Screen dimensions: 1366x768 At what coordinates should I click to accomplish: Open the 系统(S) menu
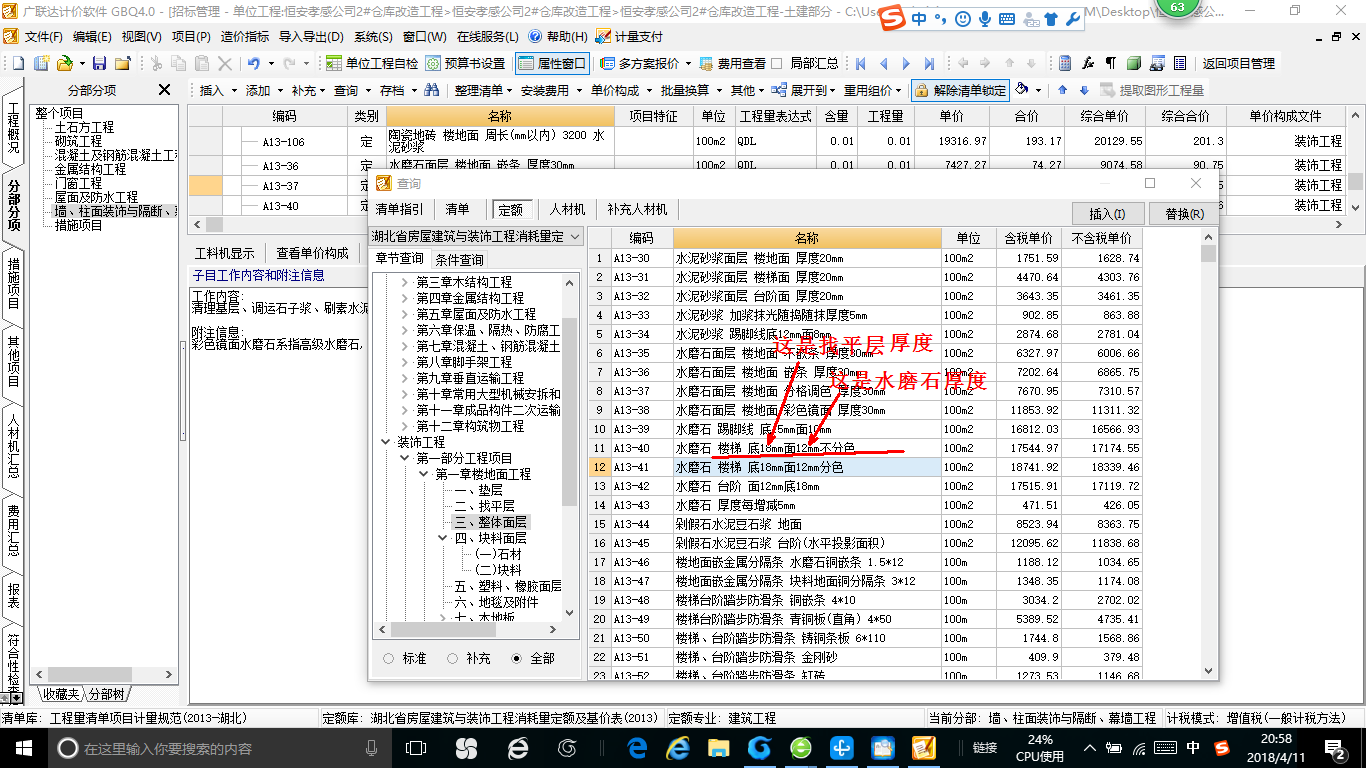point(373,36)
